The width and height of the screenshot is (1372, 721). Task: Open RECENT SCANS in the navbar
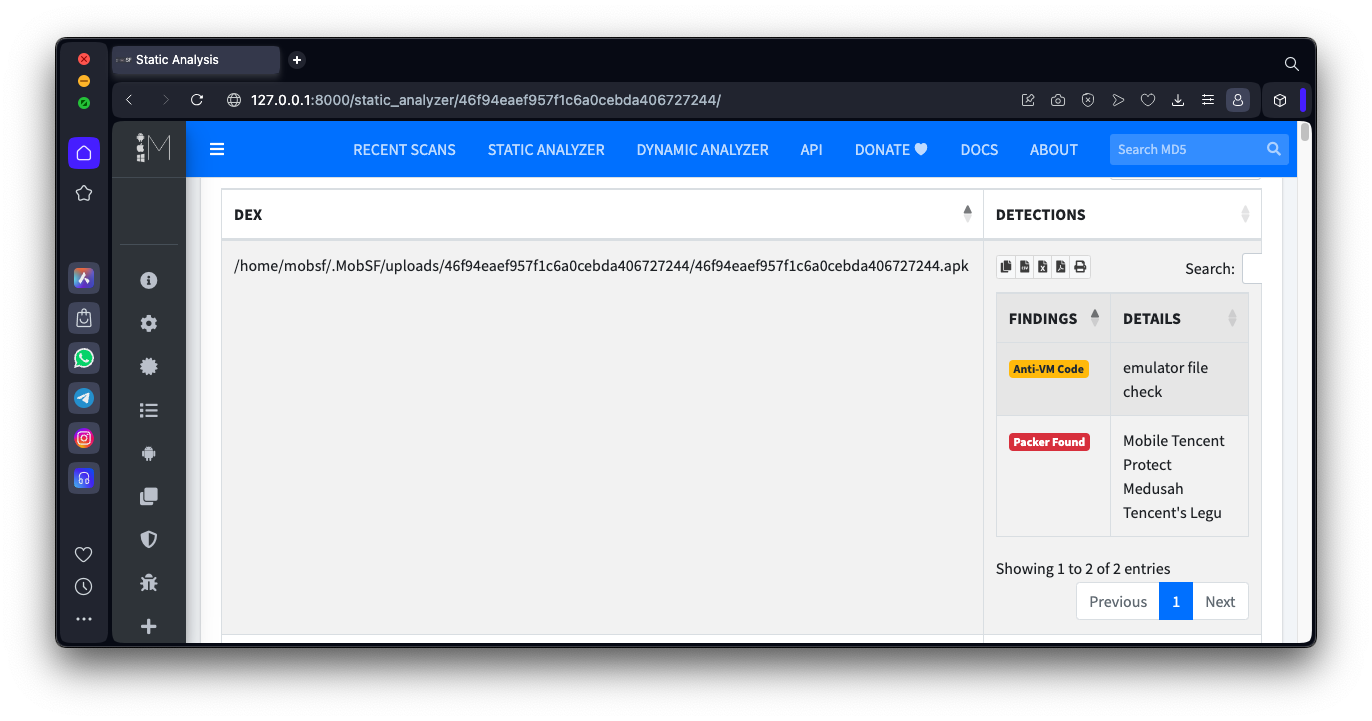pos(404,150)
